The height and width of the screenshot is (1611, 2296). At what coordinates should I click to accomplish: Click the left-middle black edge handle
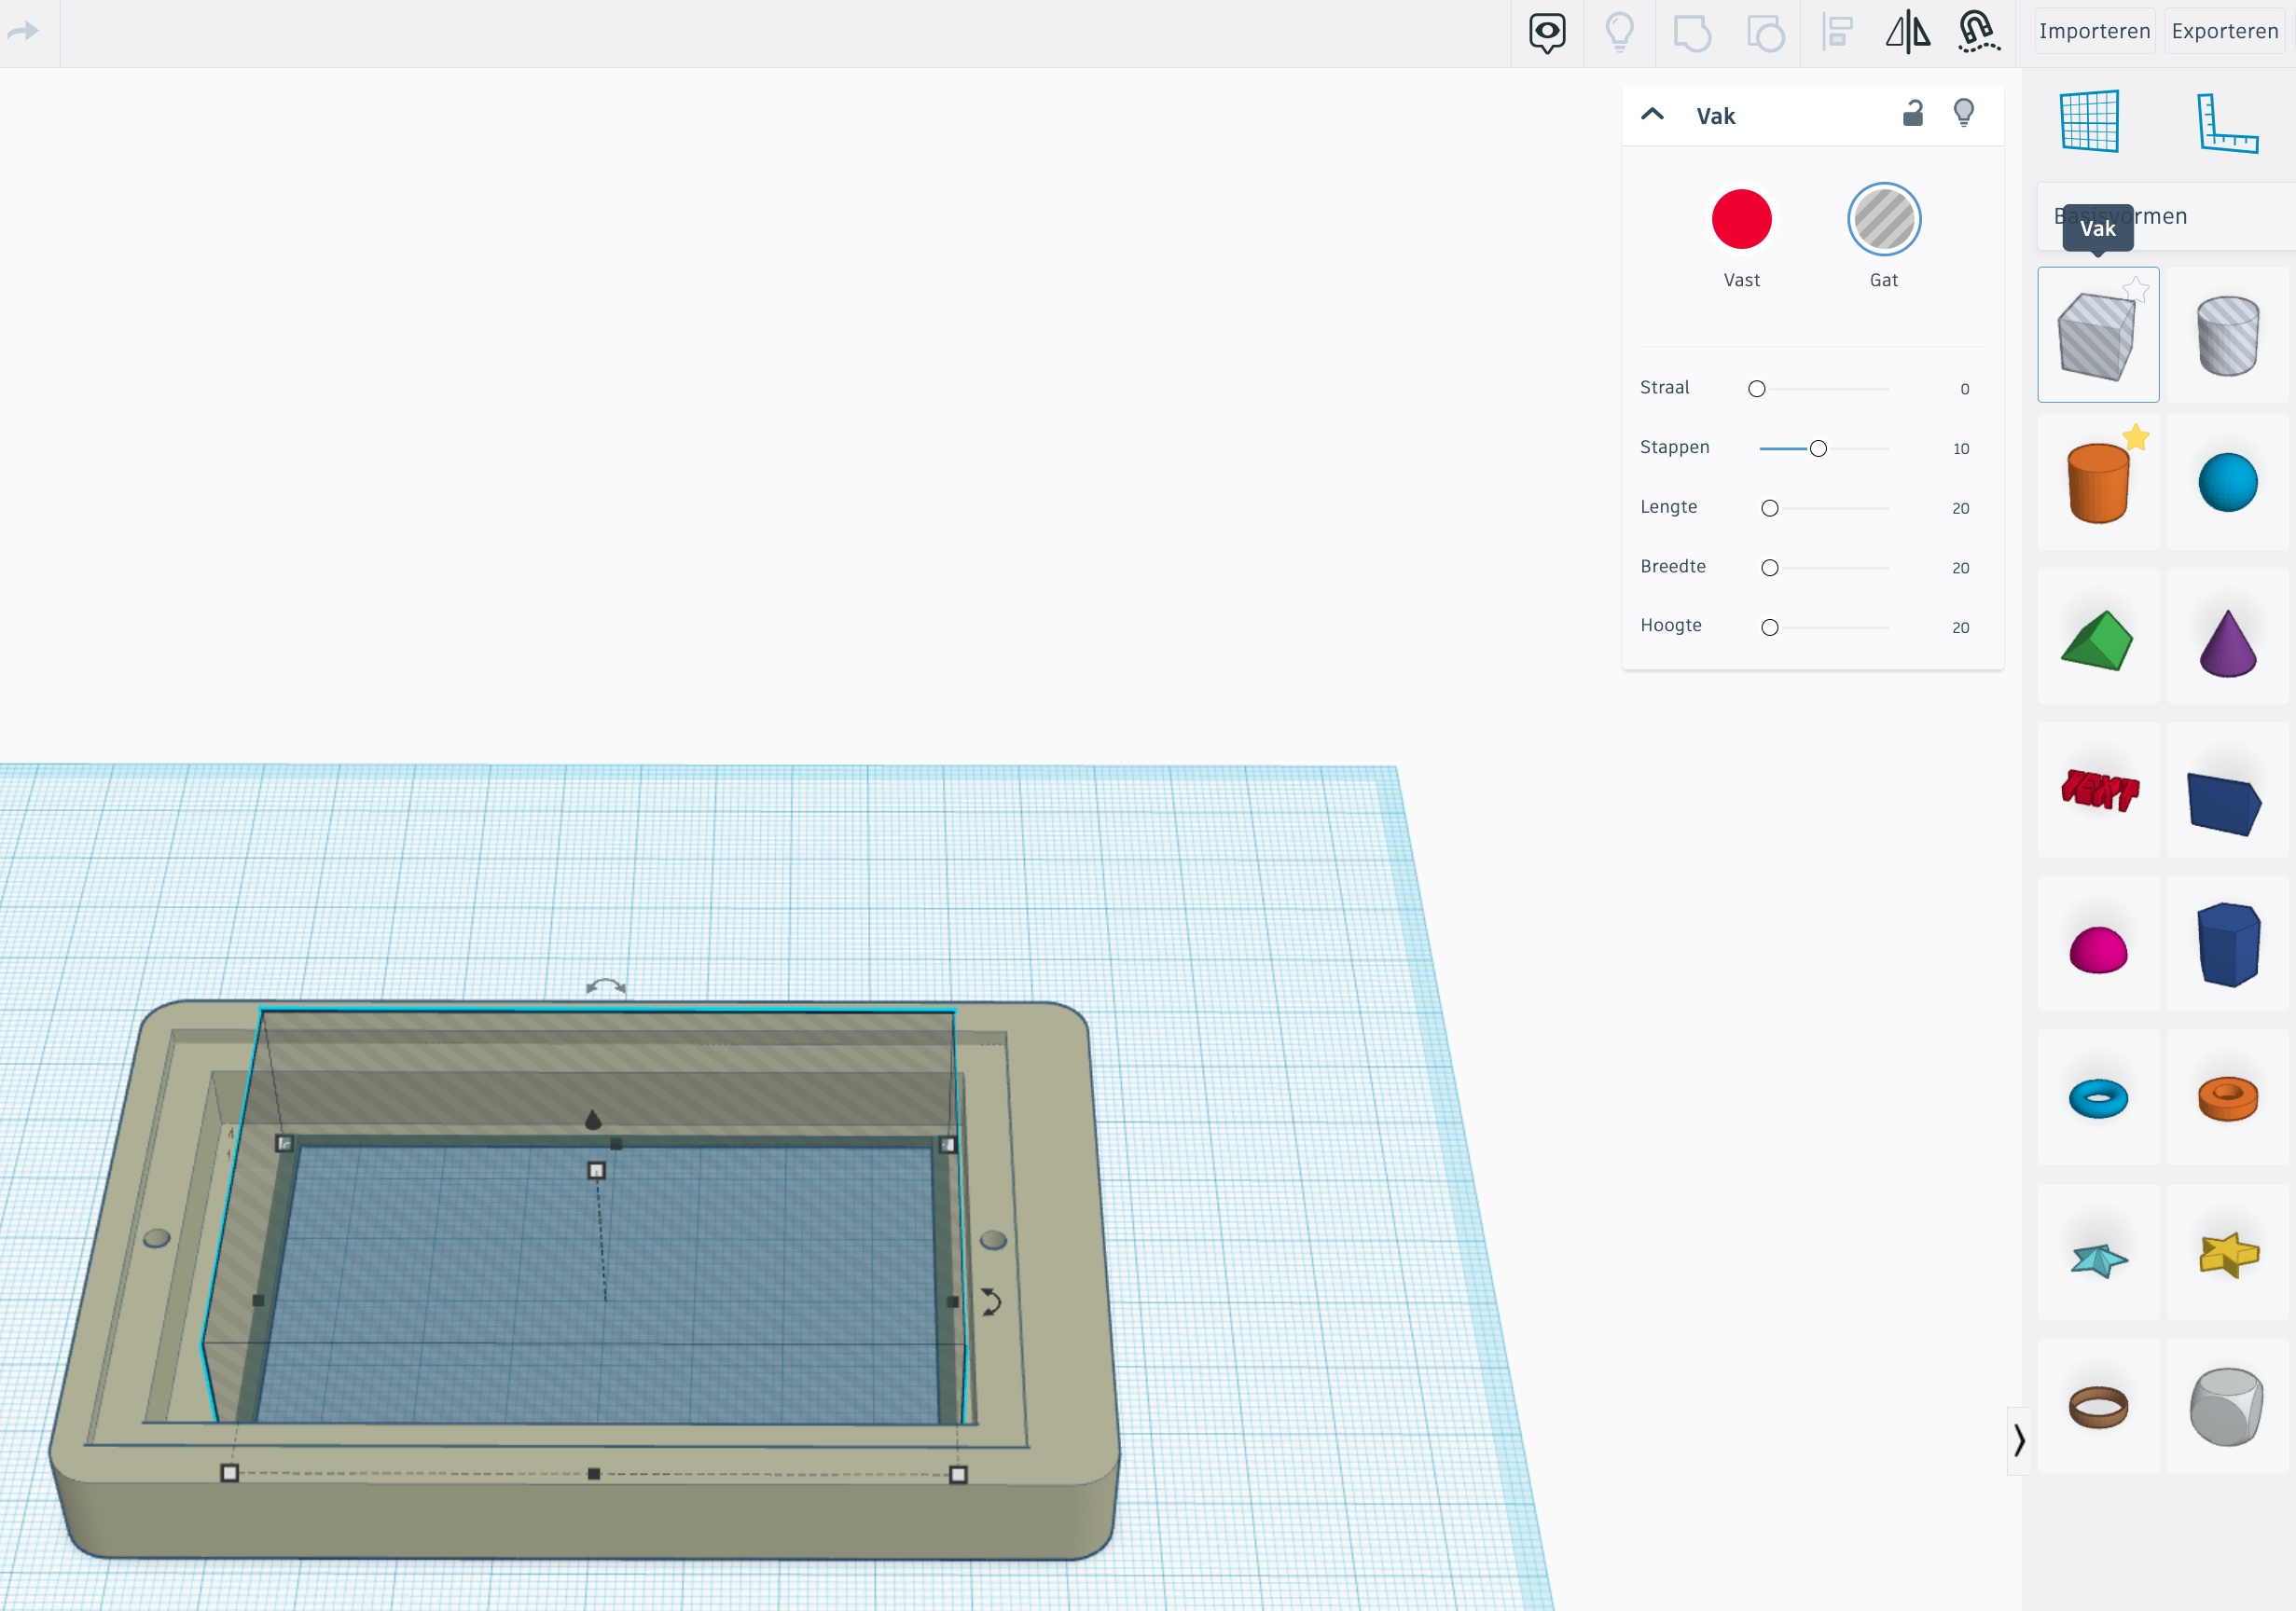click(x=258, y=1300)
